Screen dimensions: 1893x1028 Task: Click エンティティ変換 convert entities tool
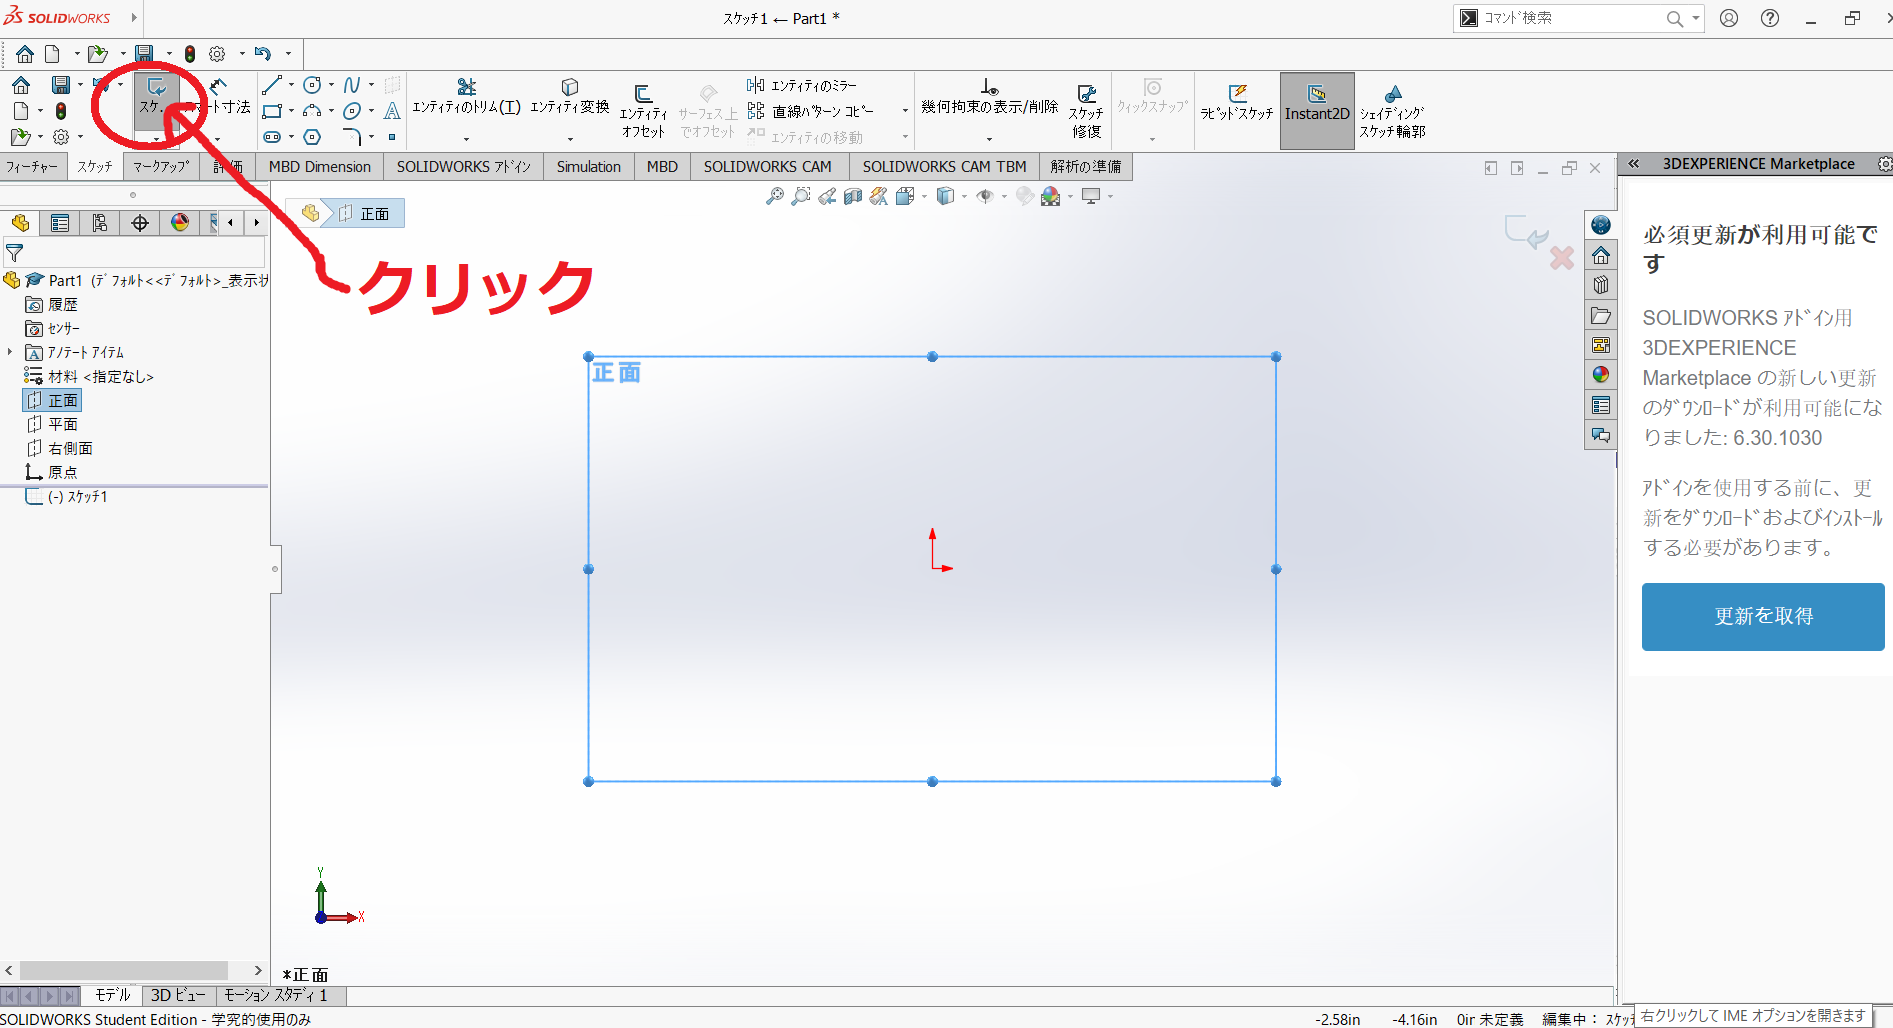click(569, 97)
